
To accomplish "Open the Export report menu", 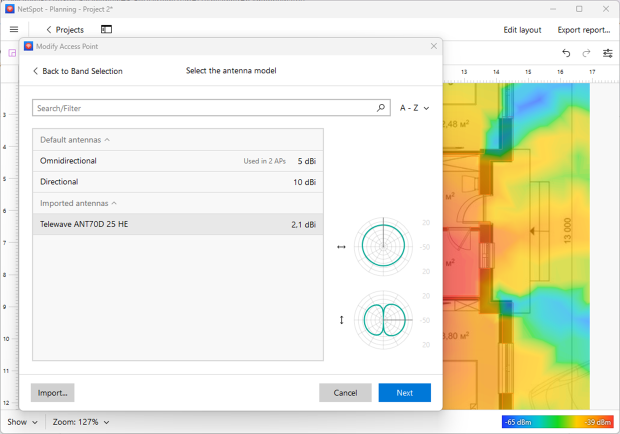I will [583, 30].
